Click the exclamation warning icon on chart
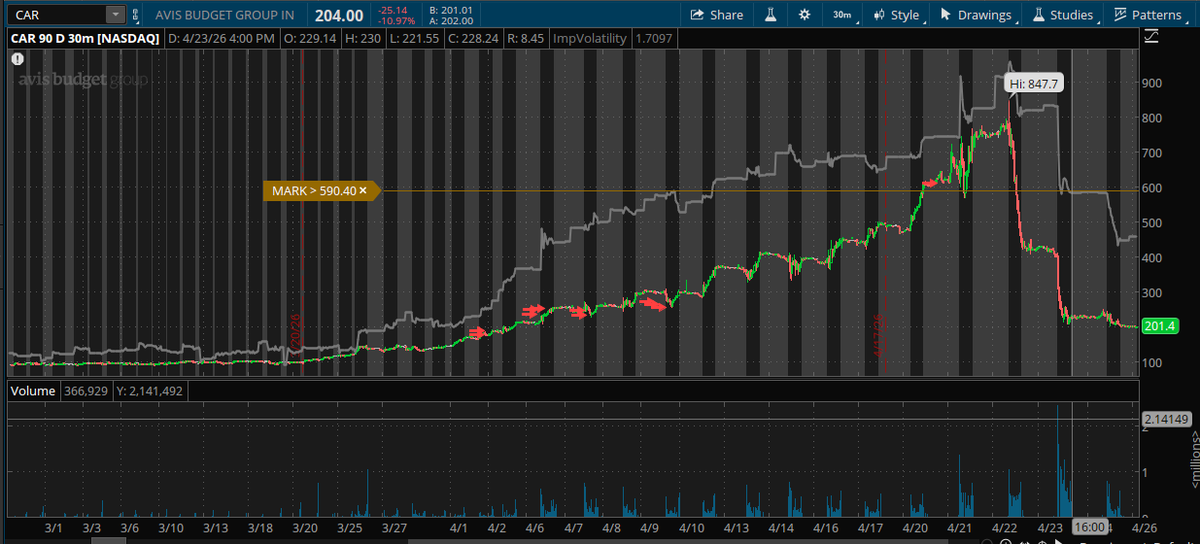The width and height of the screenshot is (1200, 544). click(17, 59)
